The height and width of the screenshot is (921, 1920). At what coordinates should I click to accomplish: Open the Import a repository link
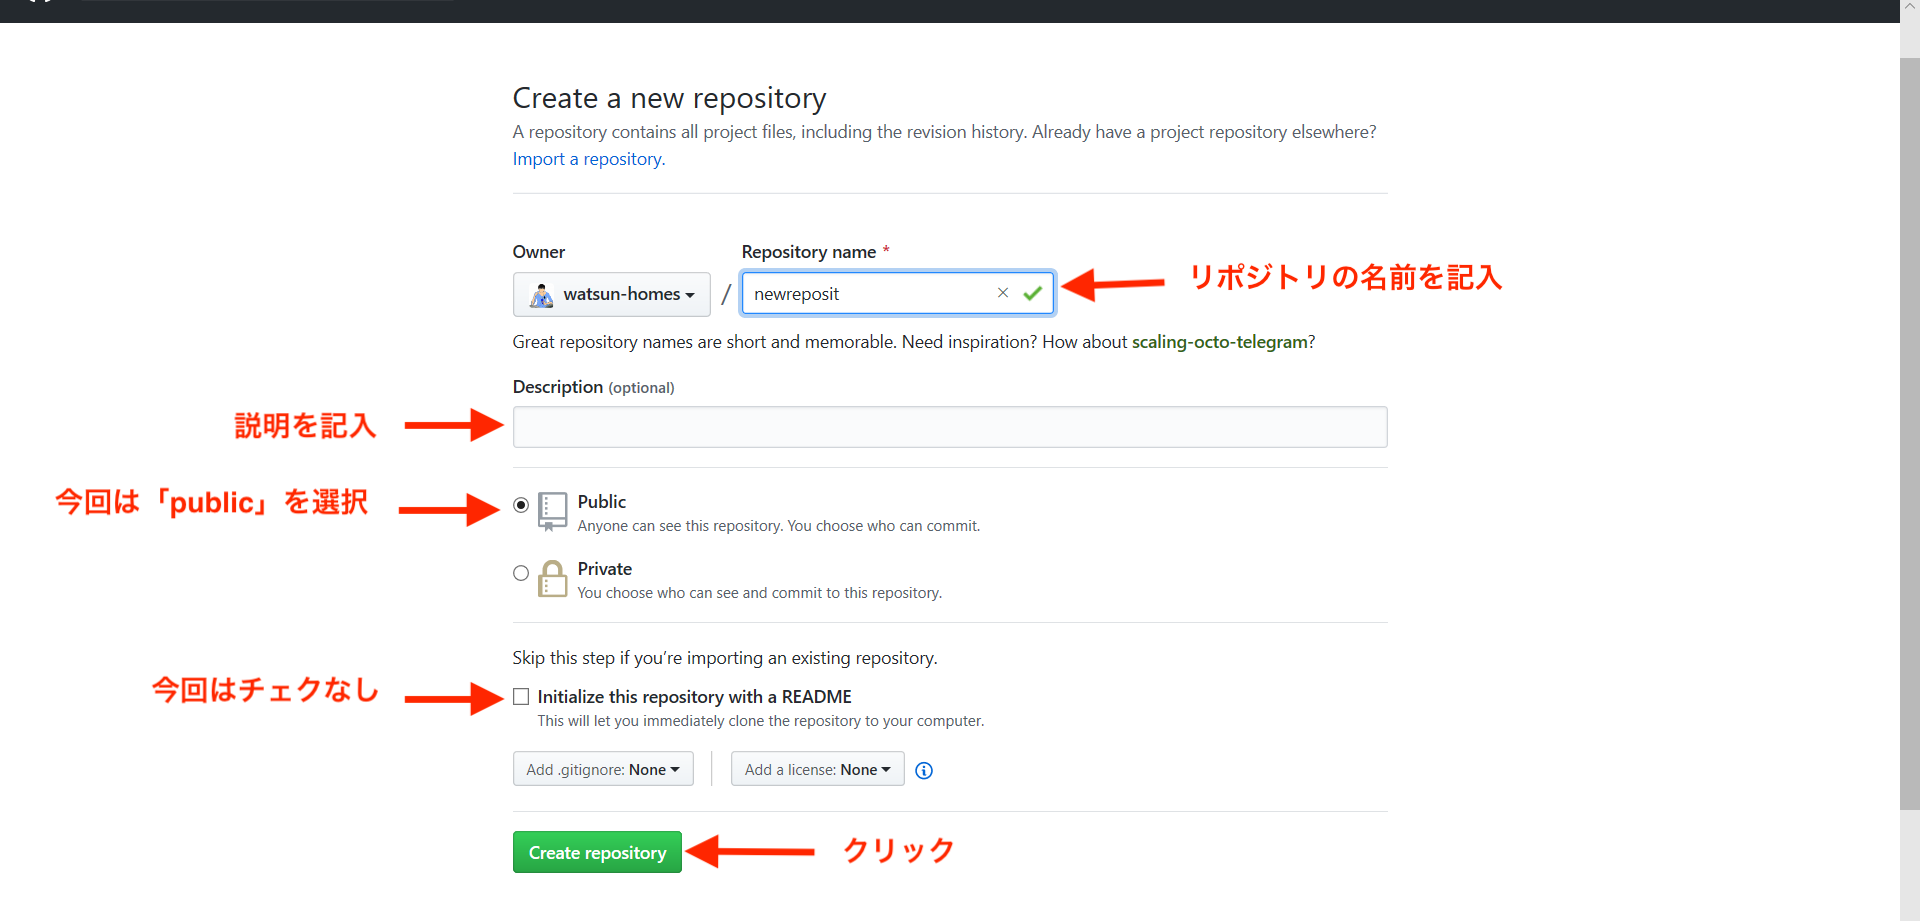pyautogui.click(x=587, y=159)
